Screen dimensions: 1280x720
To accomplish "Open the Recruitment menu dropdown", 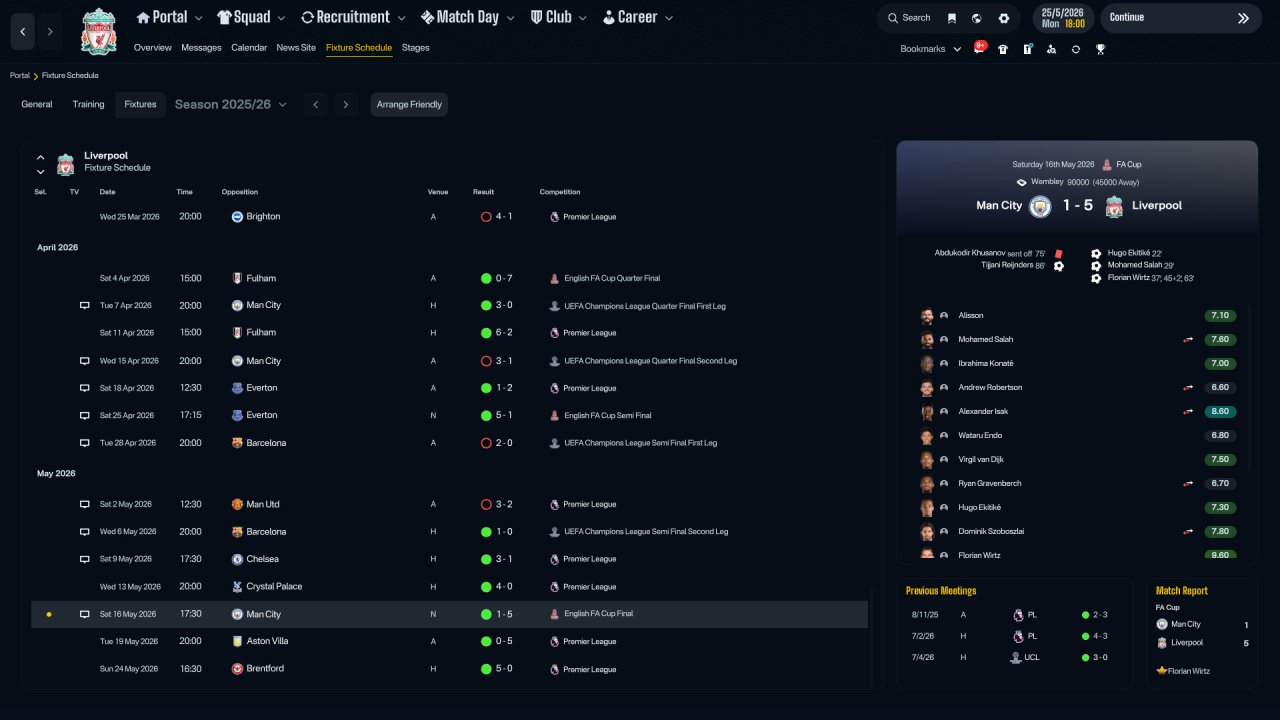I will [353, 17].
